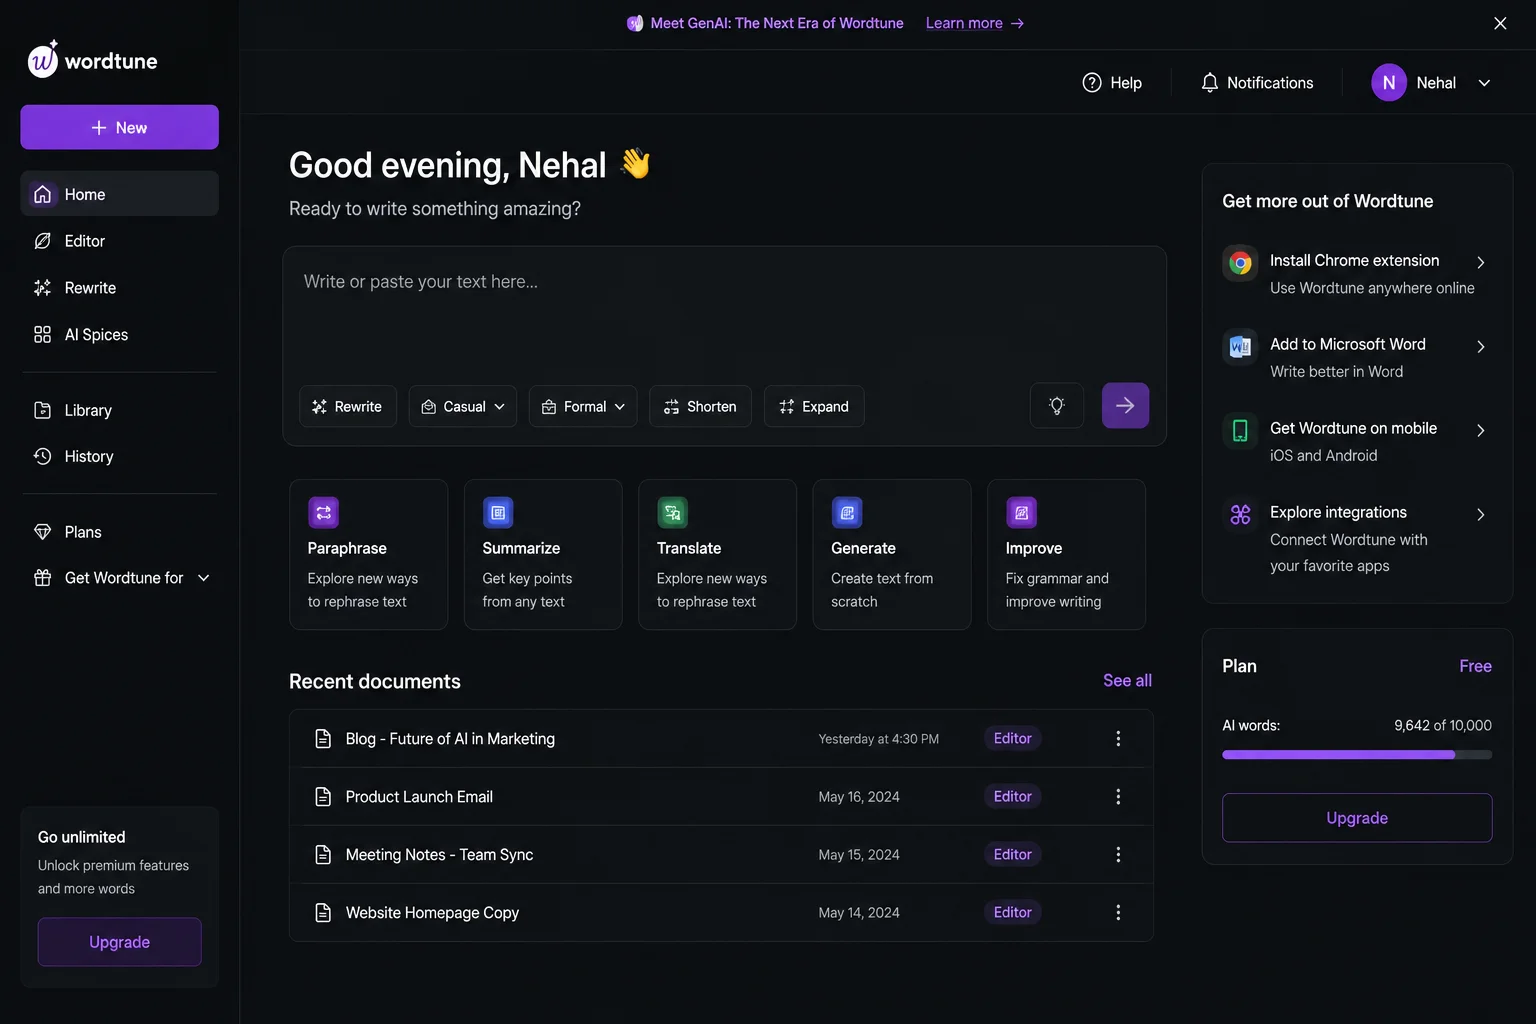Click the Editor tag for Website Homepage Copy
Image resolution: width=1536 pixels, height=1024 pixels.
(x=1012, y=912)
